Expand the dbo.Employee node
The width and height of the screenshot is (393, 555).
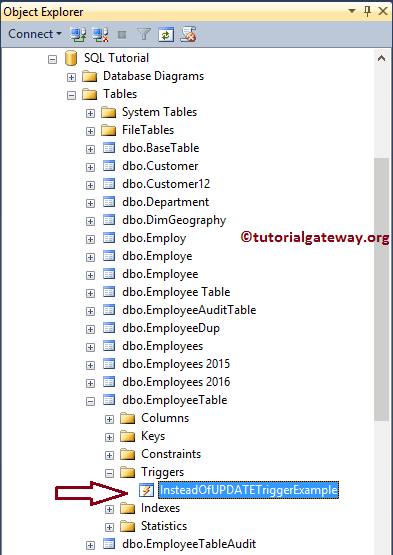coord(91,275)
